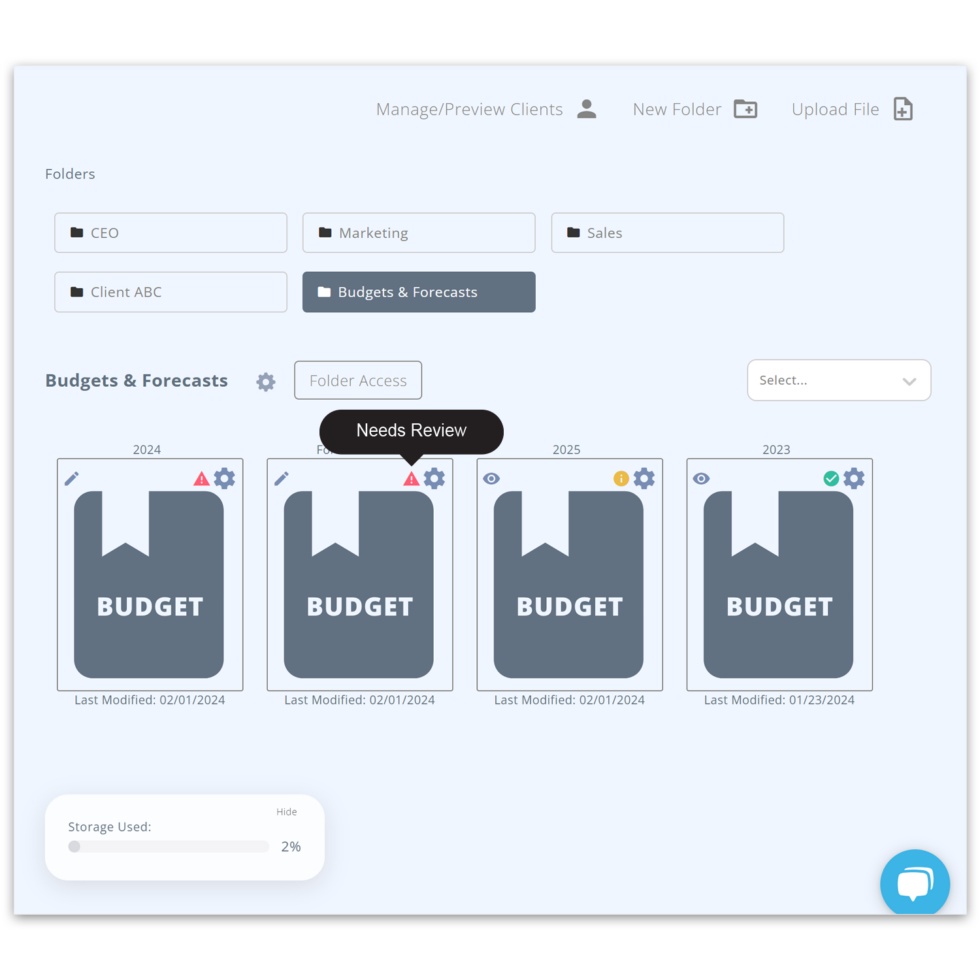
Task: Preview the 2023 budget using the eye icon
Action: point(701,479)
